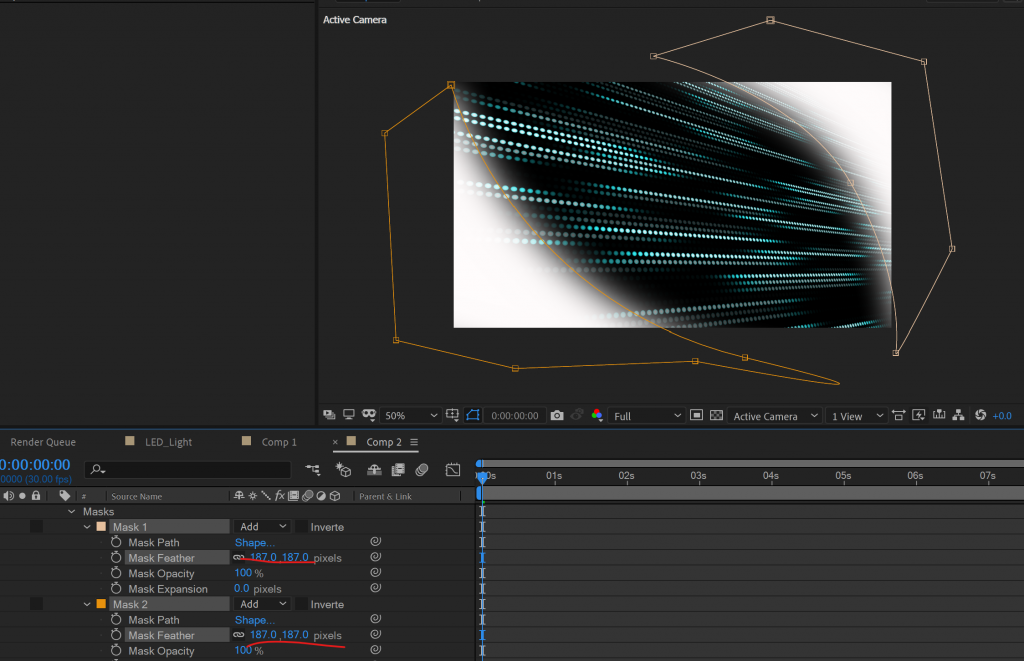This screenshot has width=1024, height=661.
Task: Open the Render Queue tab
Action: pos(43,442)
